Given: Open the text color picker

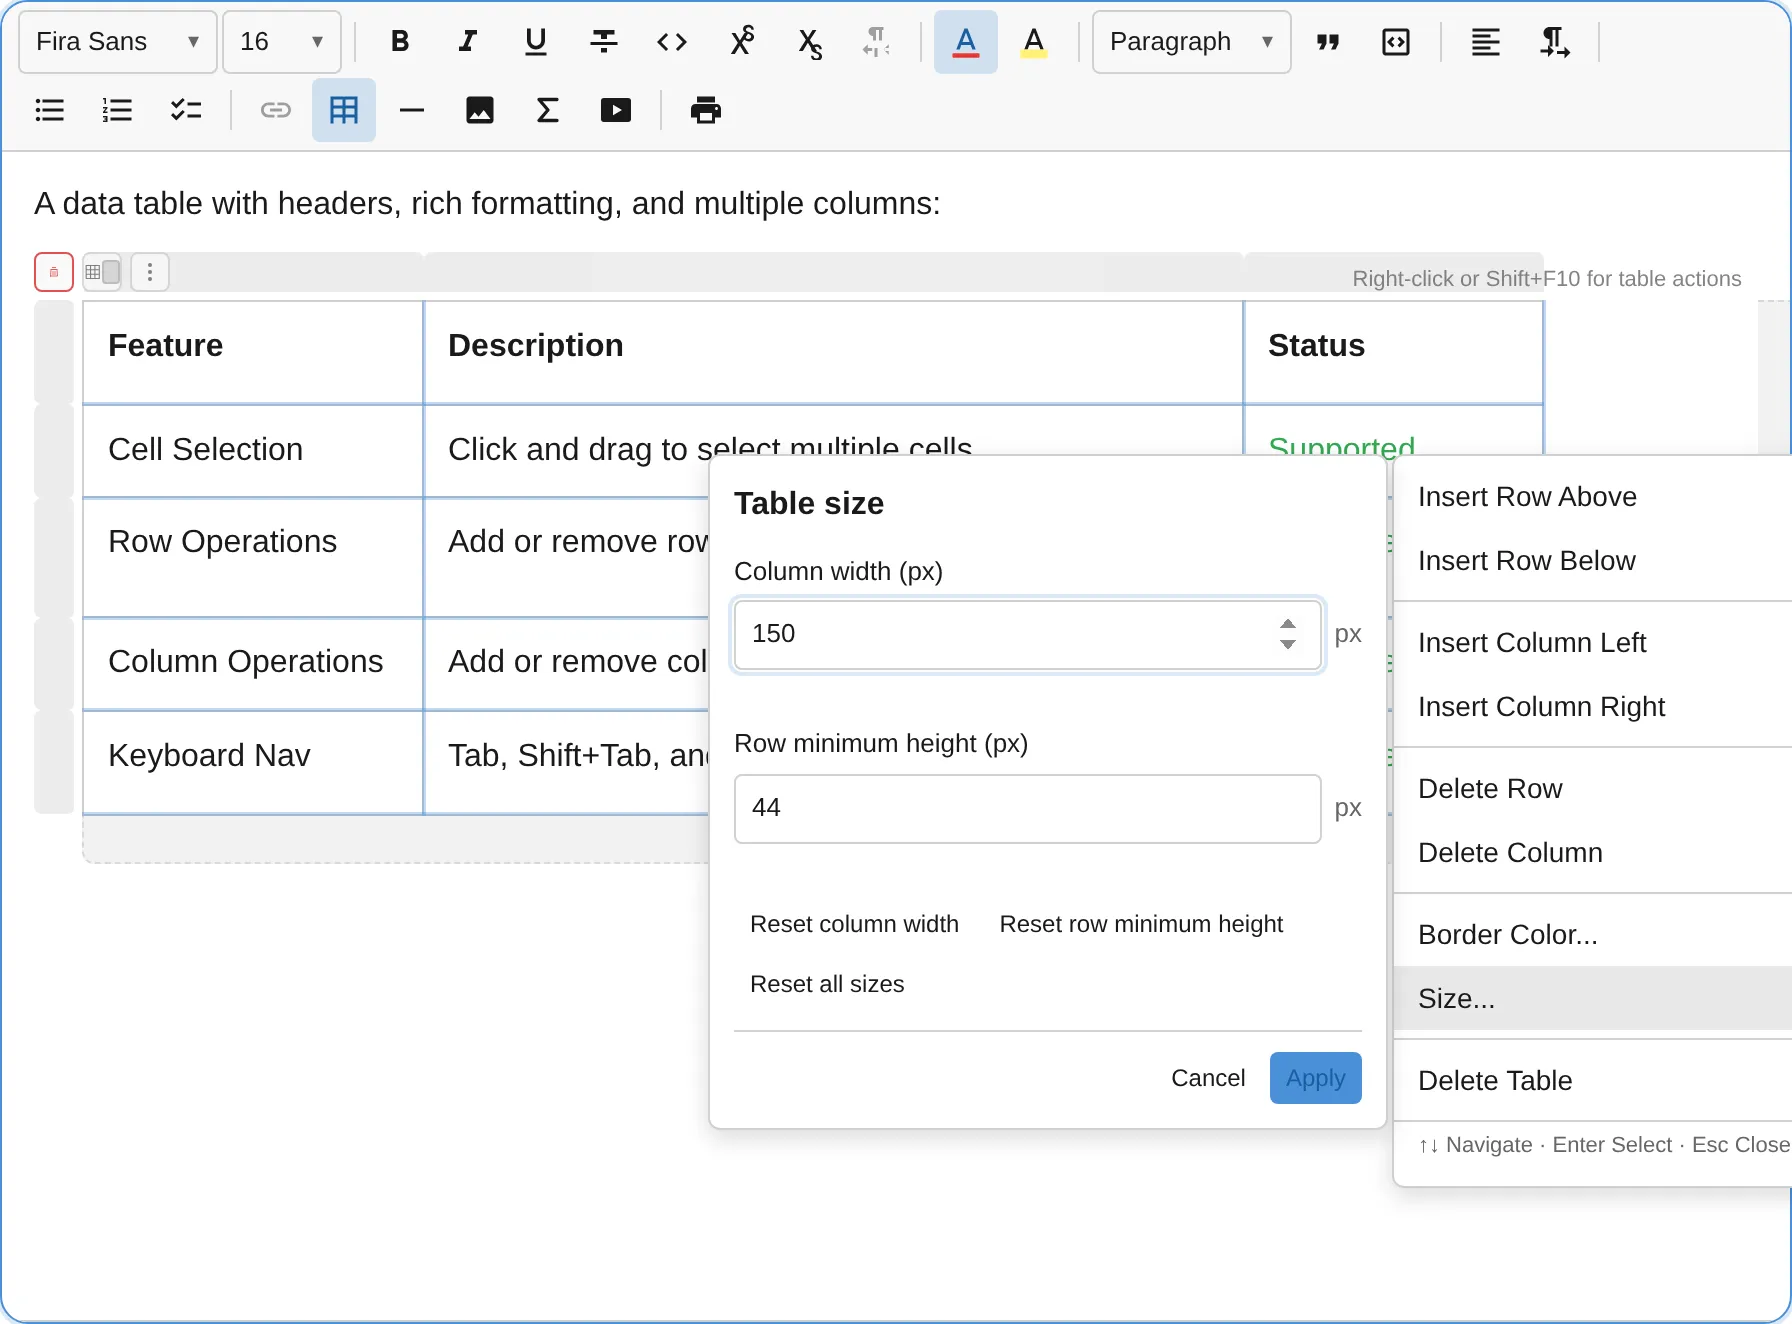Looking at the screenshot, I should click(966, 42).
